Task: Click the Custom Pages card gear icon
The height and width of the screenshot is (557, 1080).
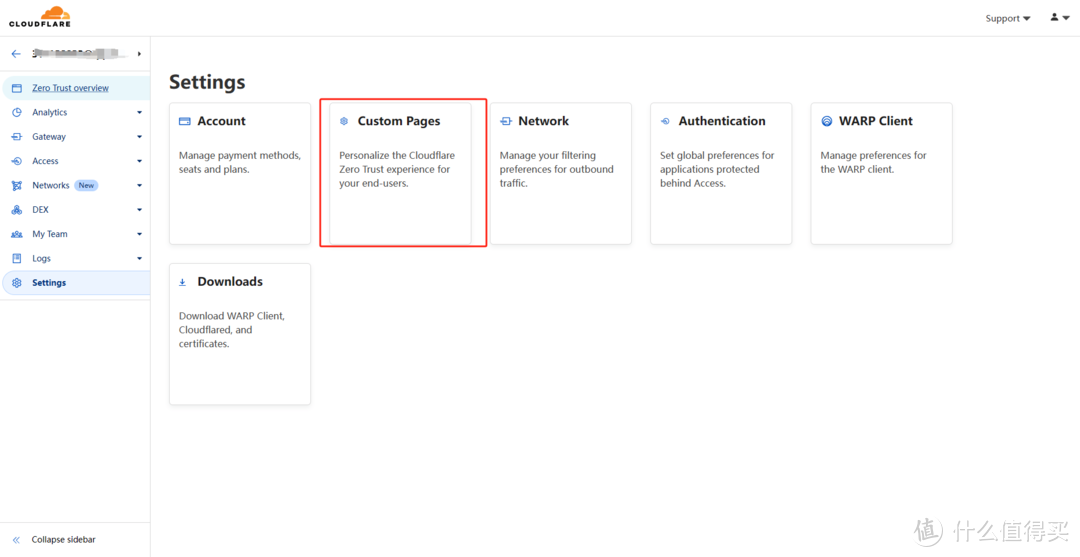Action: pos(344,121)
